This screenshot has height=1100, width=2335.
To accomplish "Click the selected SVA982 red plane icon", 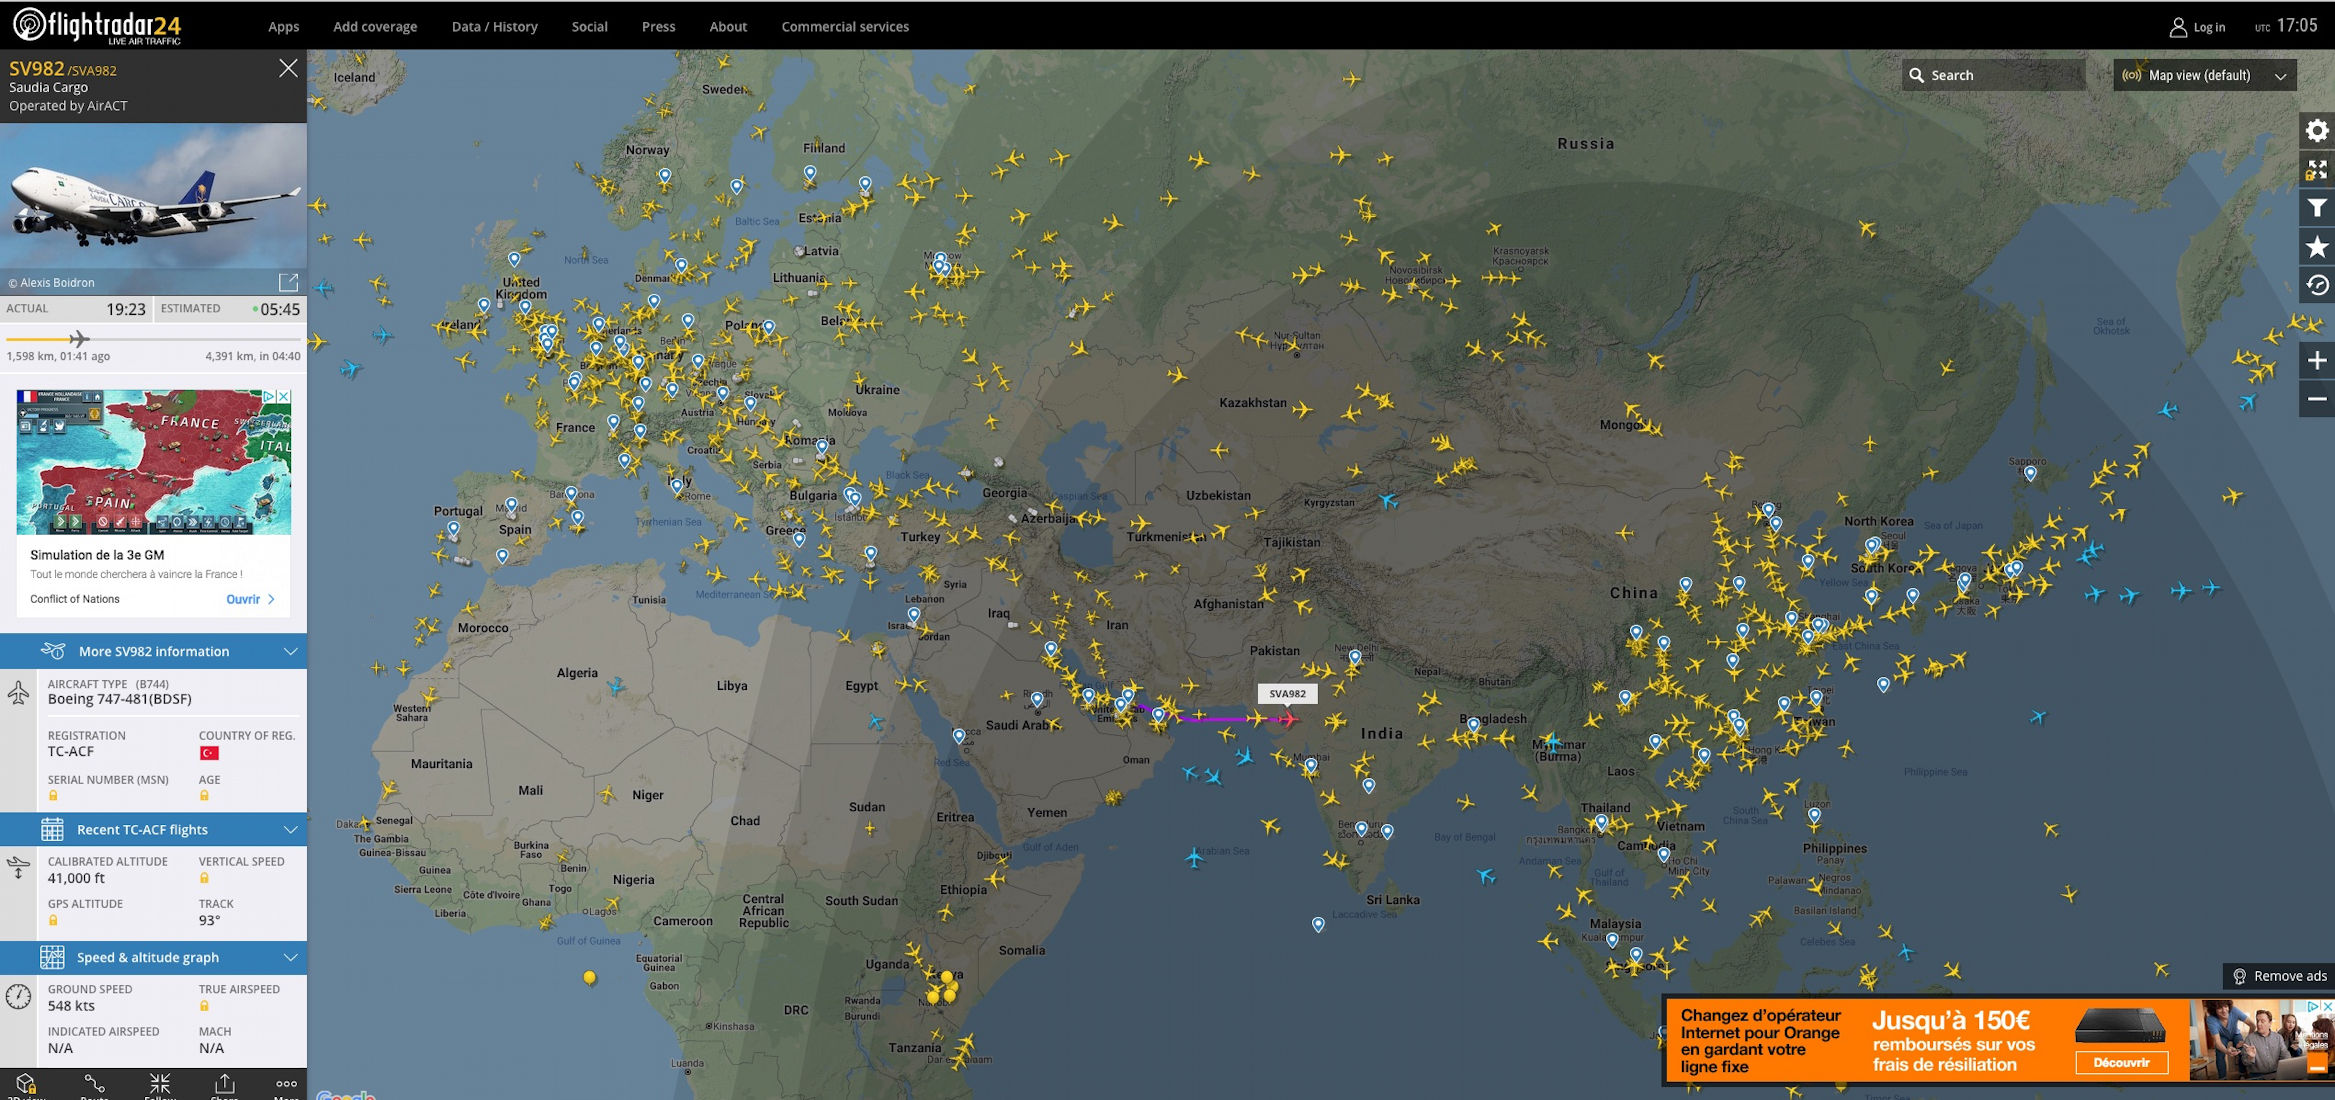I will click(x=1288, y=718).
